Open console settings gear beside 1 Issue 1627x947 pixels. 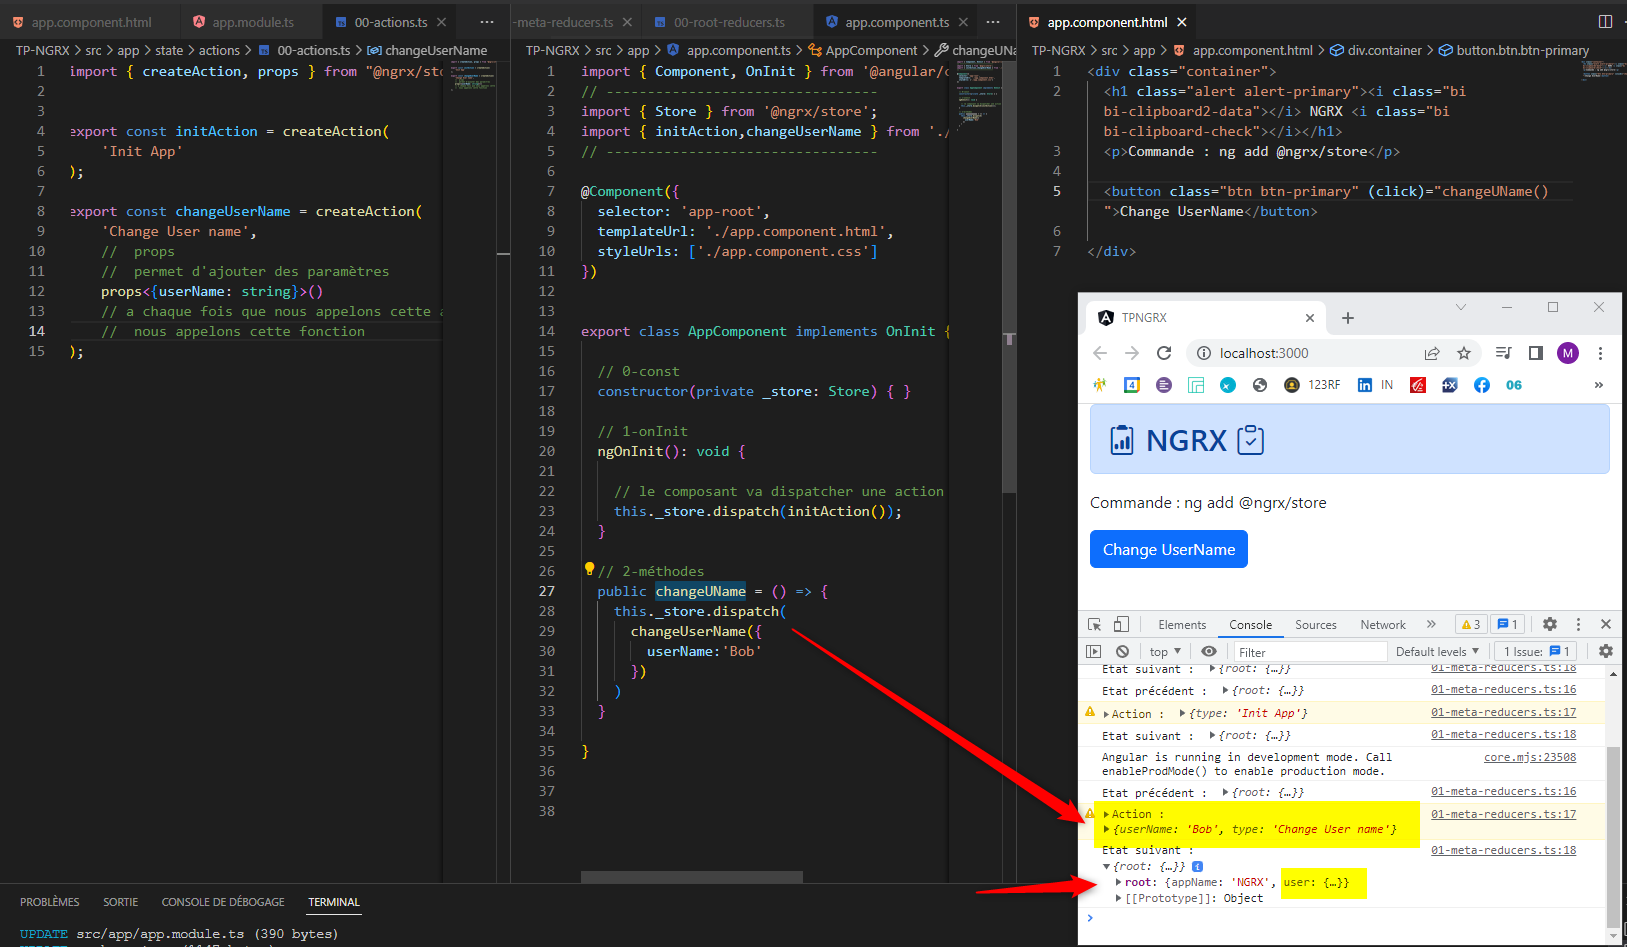pyautogui.click(x=1606, y=651)
